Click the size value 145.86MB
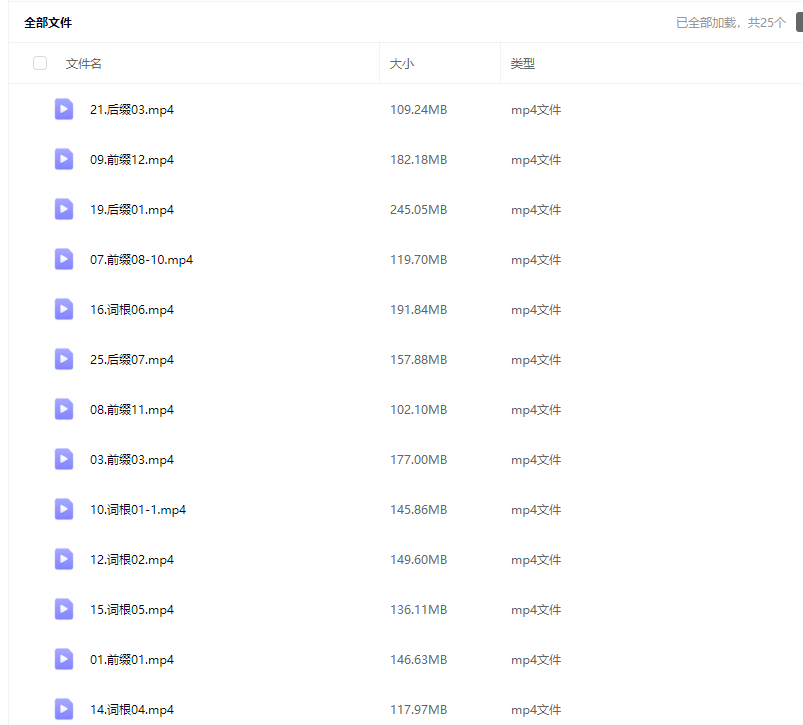Image resolution: width=803 pixels, height=725 pixels. point(418,510)
